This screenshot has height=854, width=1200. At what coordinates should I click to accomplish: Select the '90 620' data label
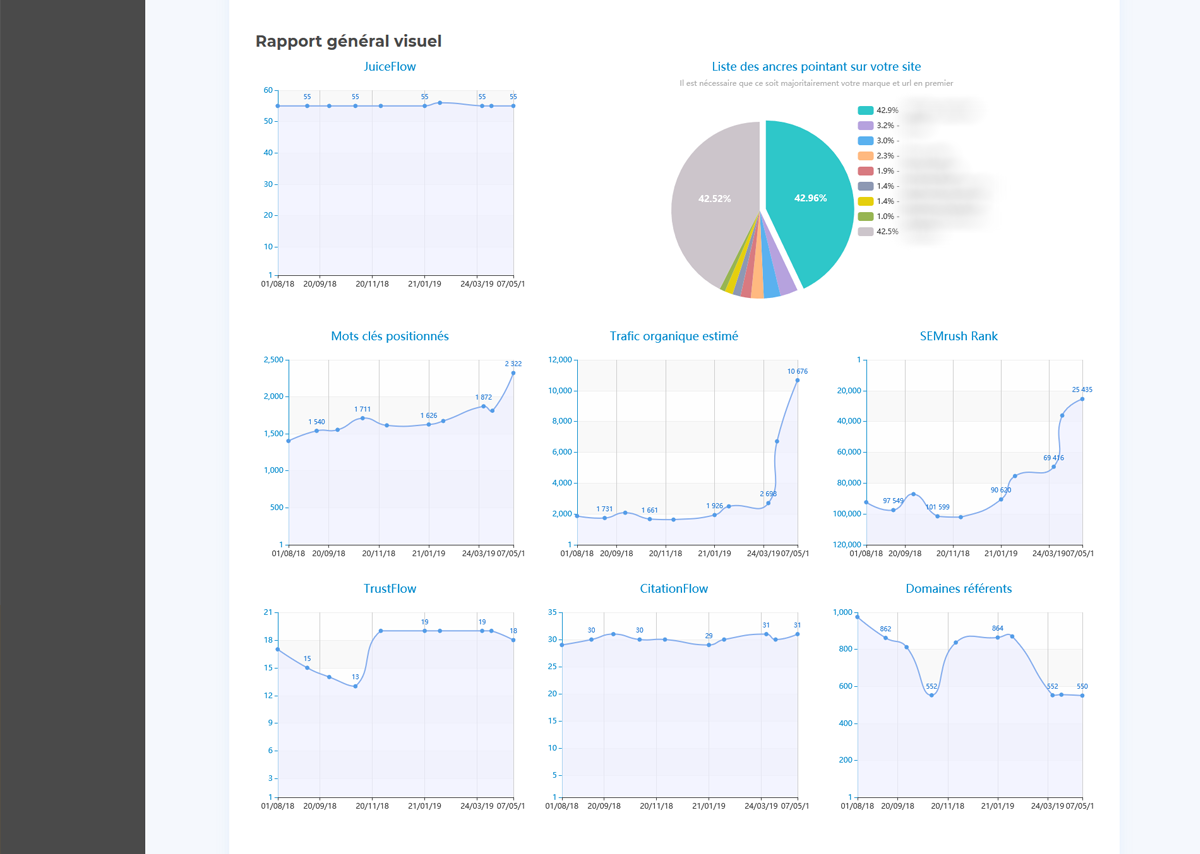tap(1001, 490)
